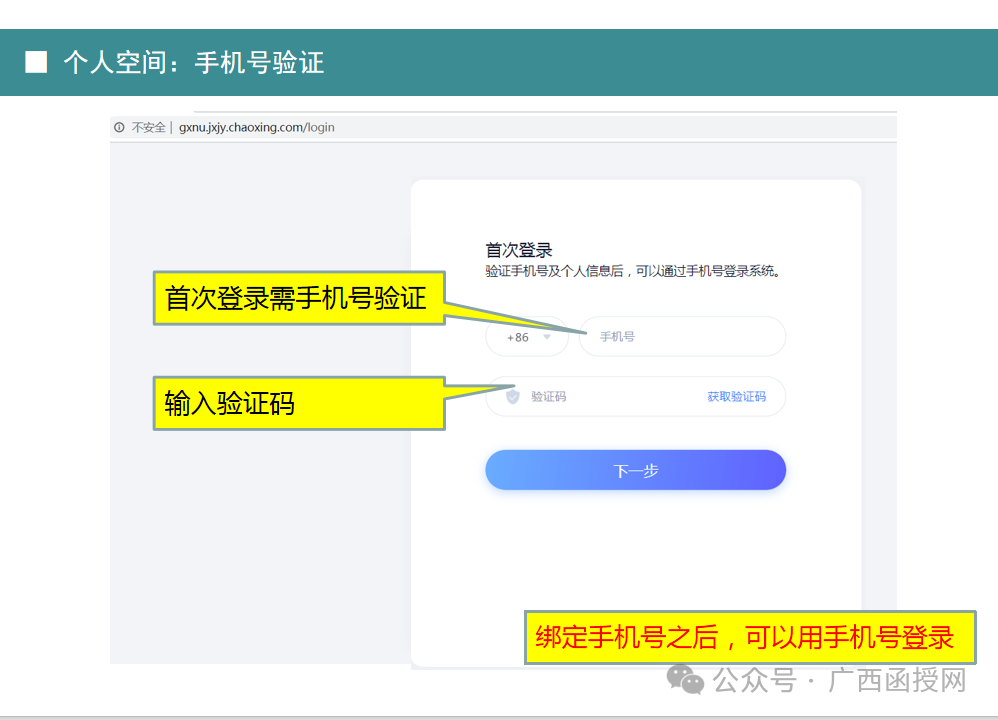Click the yellow 首次登录需手机号验证 callout box
The image size is (998, 720).
297,297
